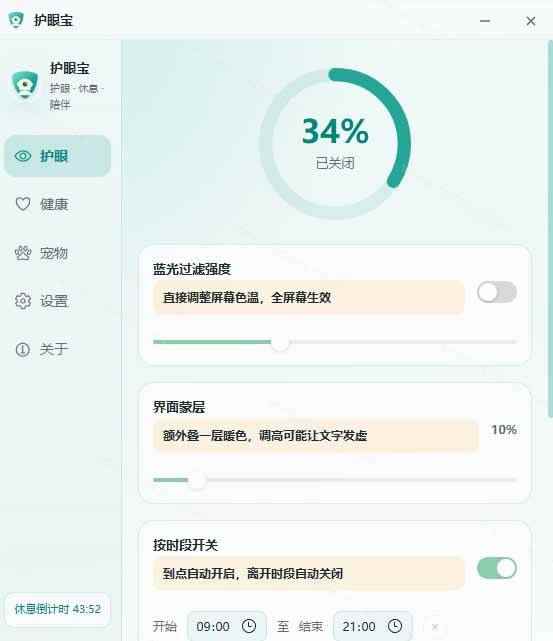
Task: Click the 界面蒙层 slider handle
Action: pos(197,480)
